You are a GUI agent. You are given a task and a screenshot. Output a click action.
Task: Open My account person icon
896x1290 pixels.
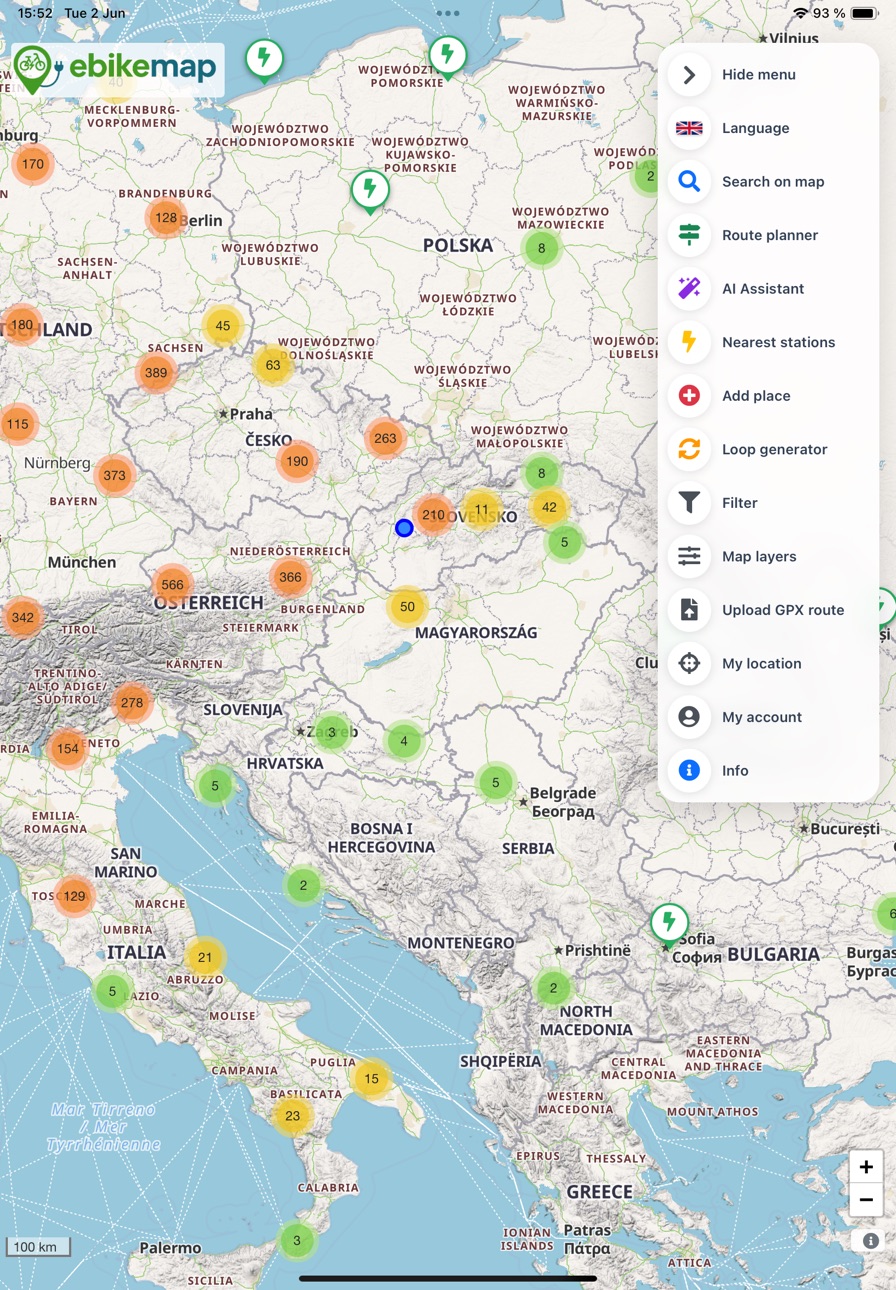(x=689, y=717)
